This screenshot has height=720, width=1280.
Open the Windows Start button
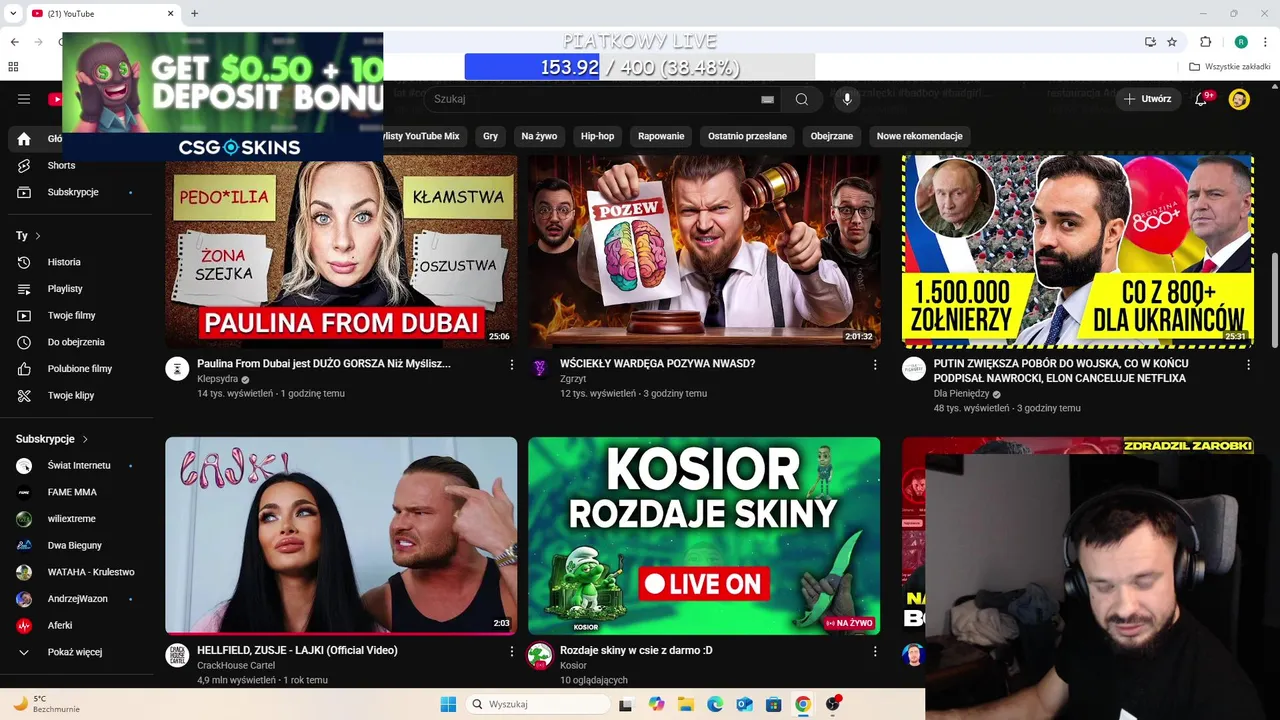pos(448,704)
